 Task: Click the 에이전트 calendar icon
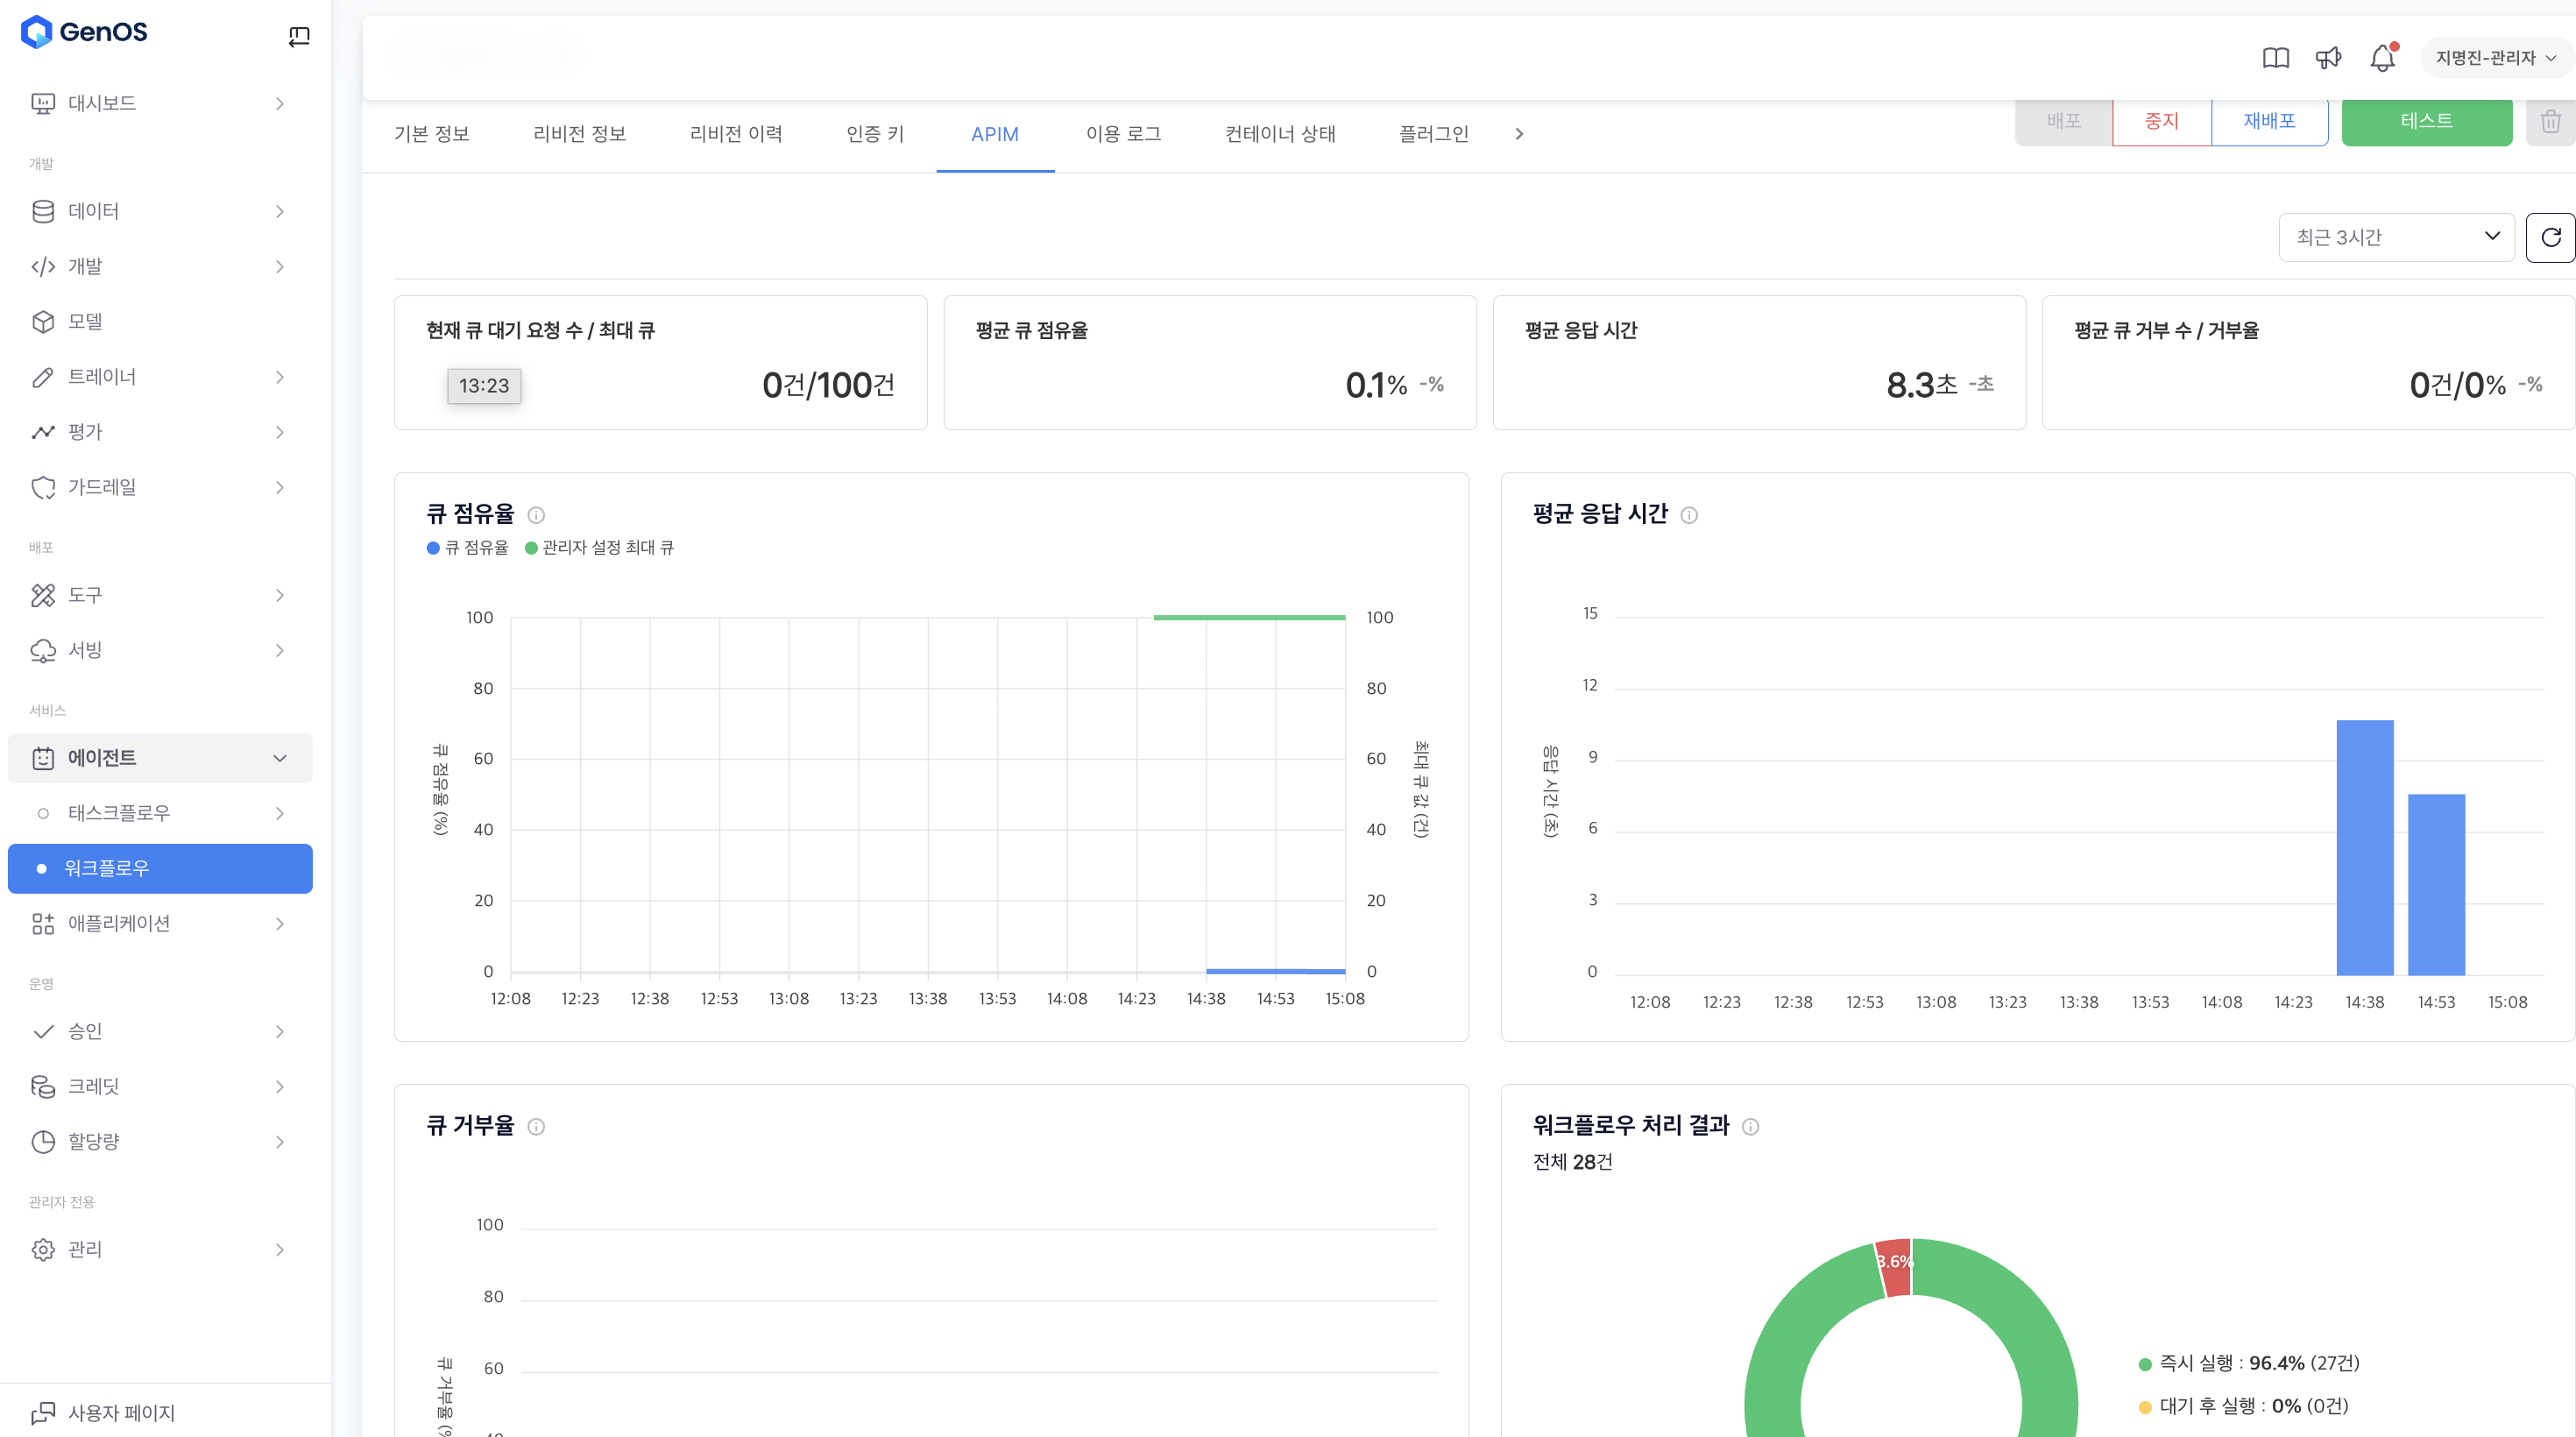43,758
